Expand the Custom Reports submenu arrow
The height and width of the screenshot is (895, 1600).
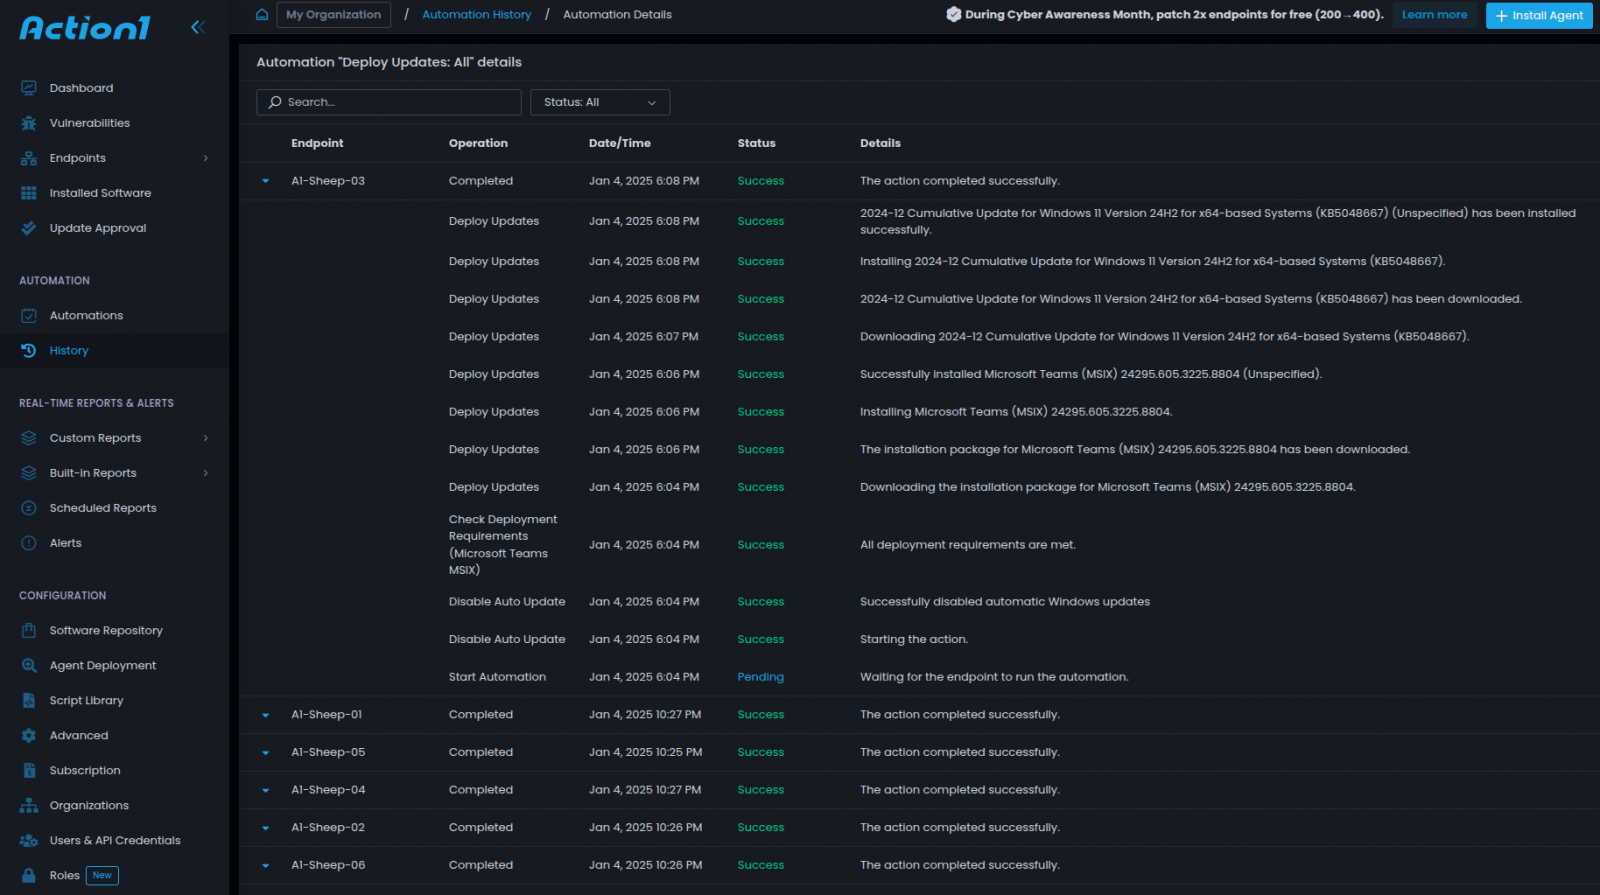[x=206, y=438]
